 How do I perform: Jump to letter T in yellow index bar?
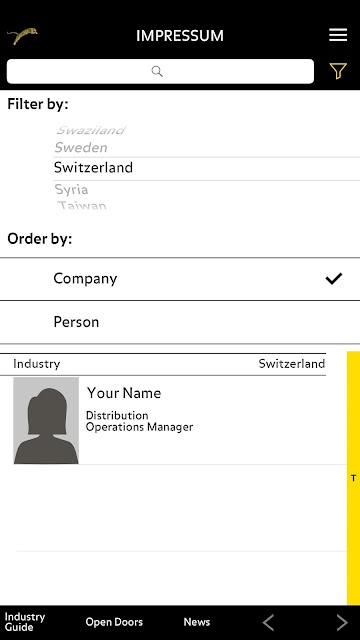click(353, 478)
